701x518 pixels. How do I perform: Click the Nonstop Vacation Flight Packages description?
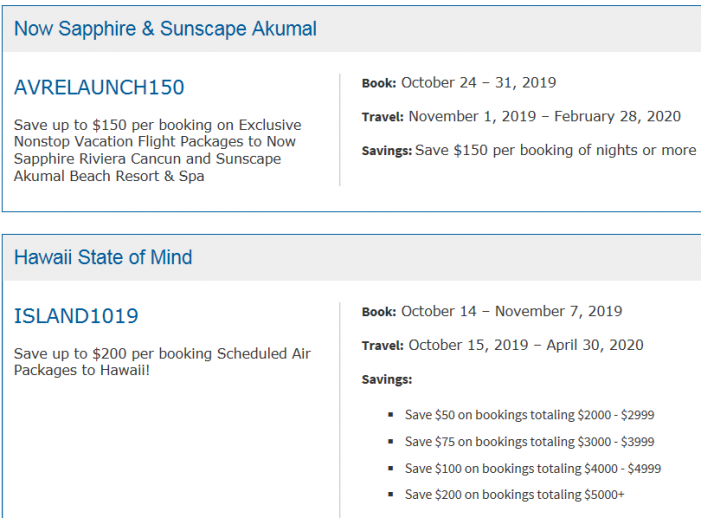click(x=157, y=150)
